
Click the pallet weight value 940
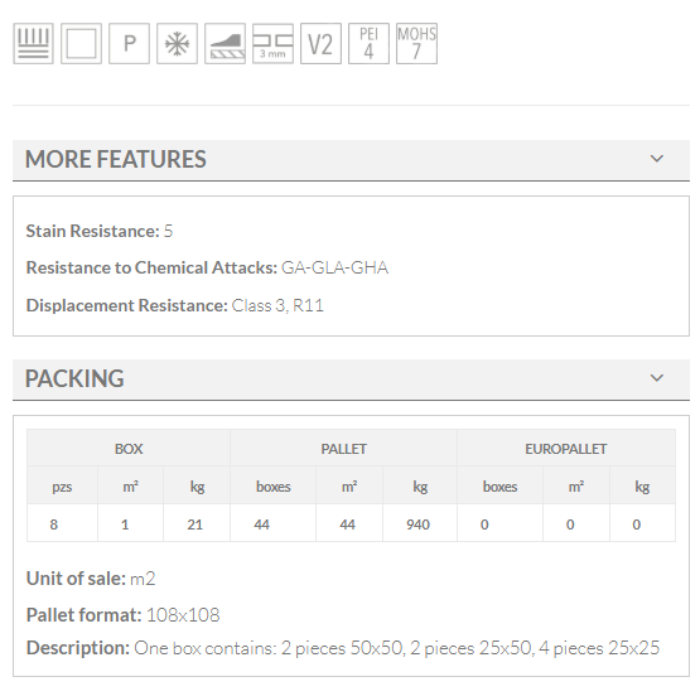click(418, 524)
